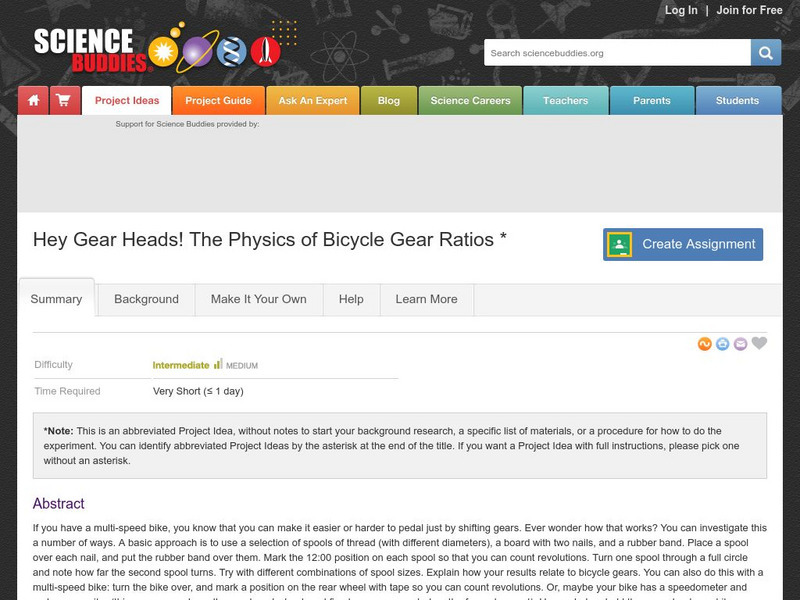
Task: Open the Project Guide menu
Action: (x=218, y=101)
